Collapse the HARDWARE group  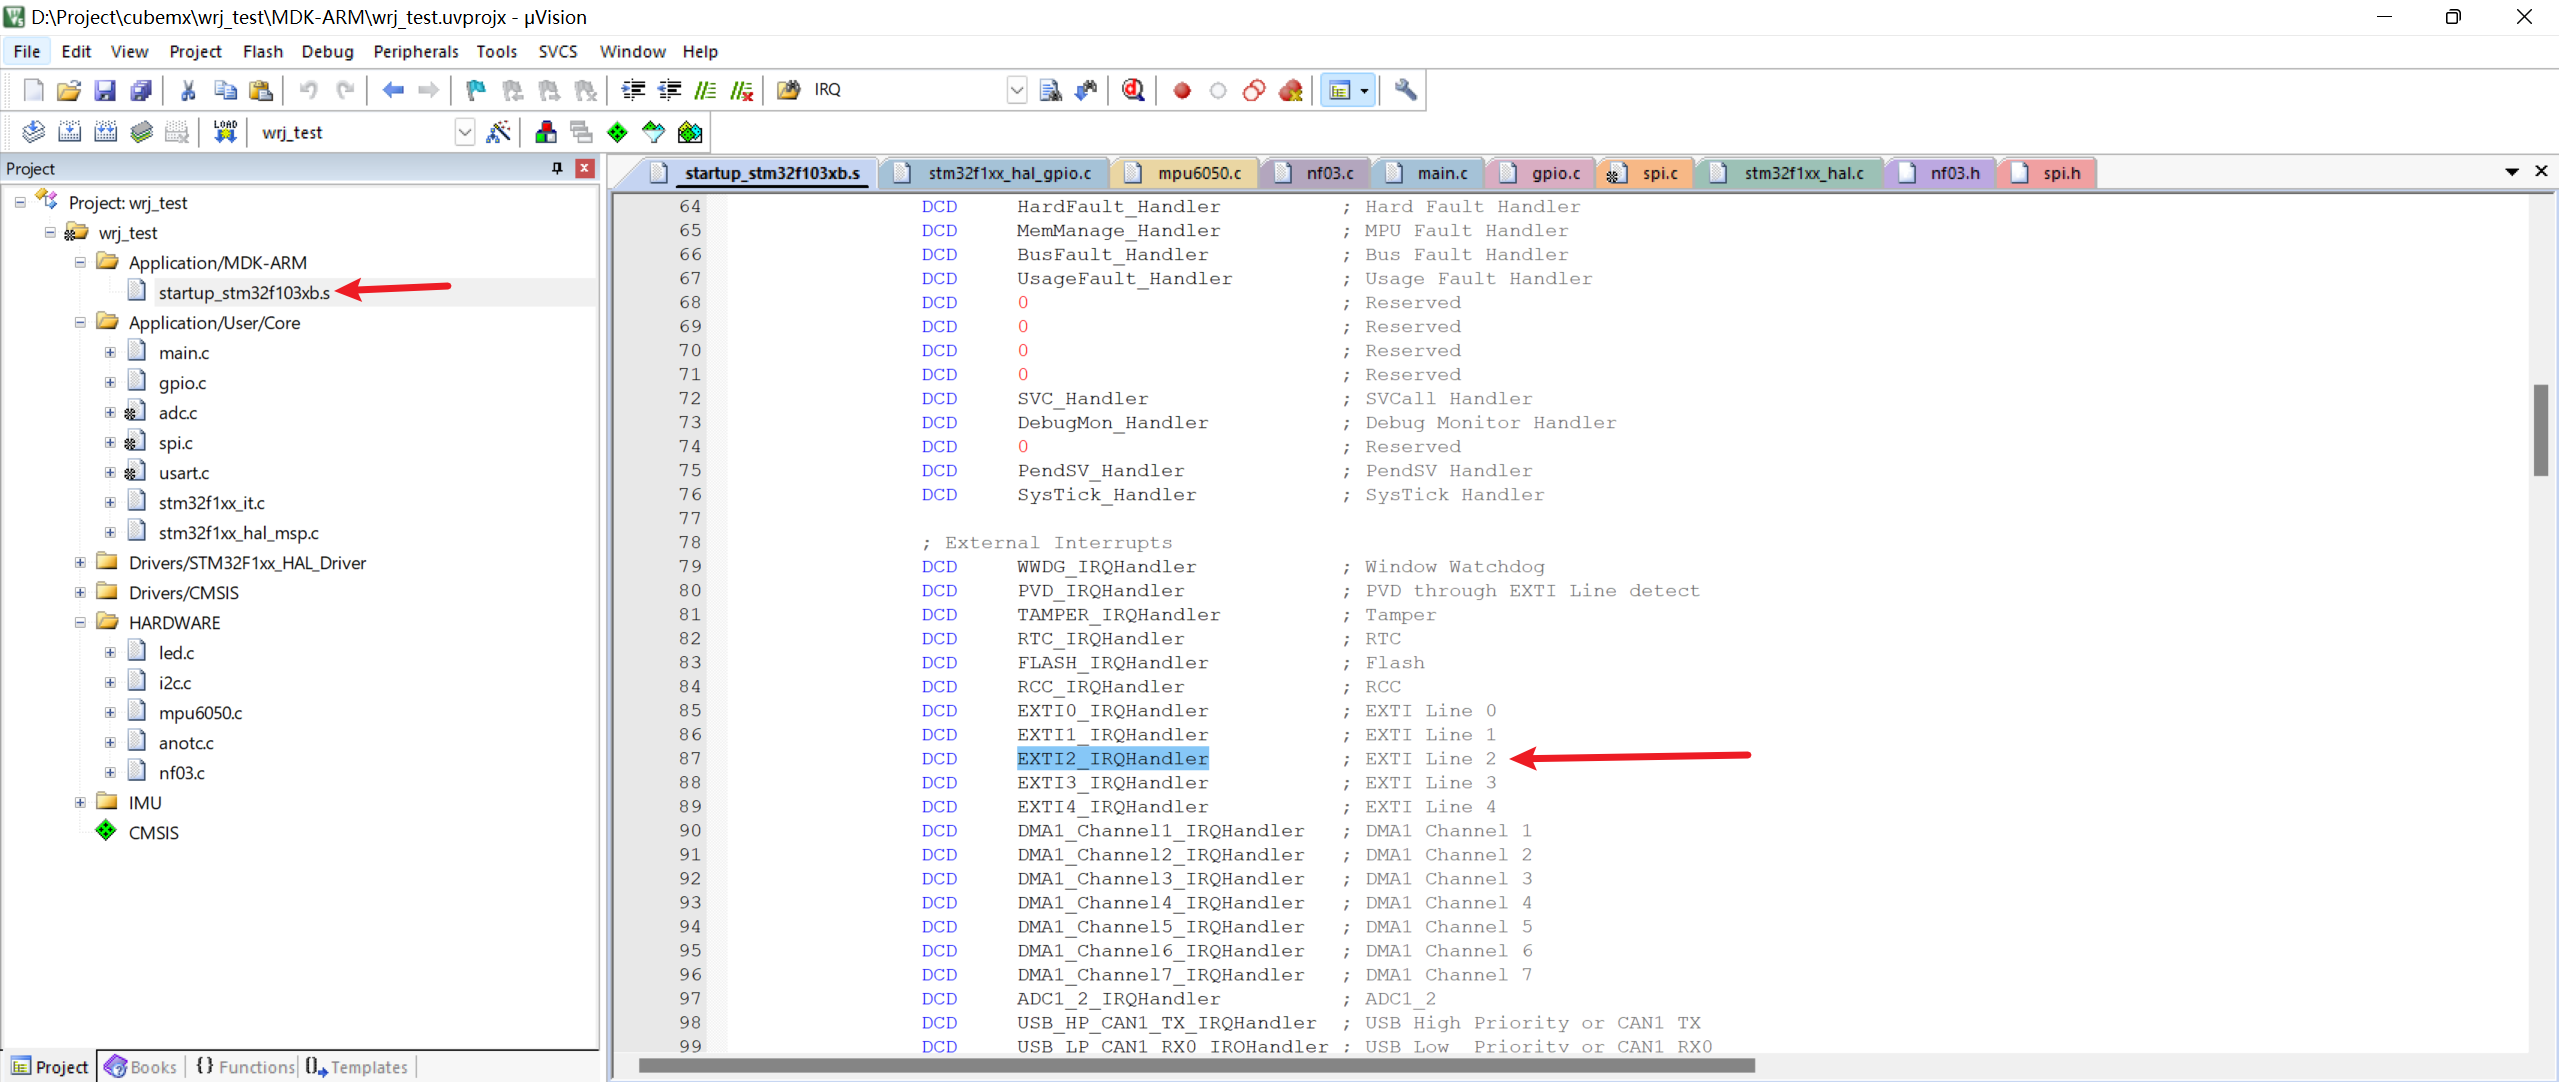80,623
